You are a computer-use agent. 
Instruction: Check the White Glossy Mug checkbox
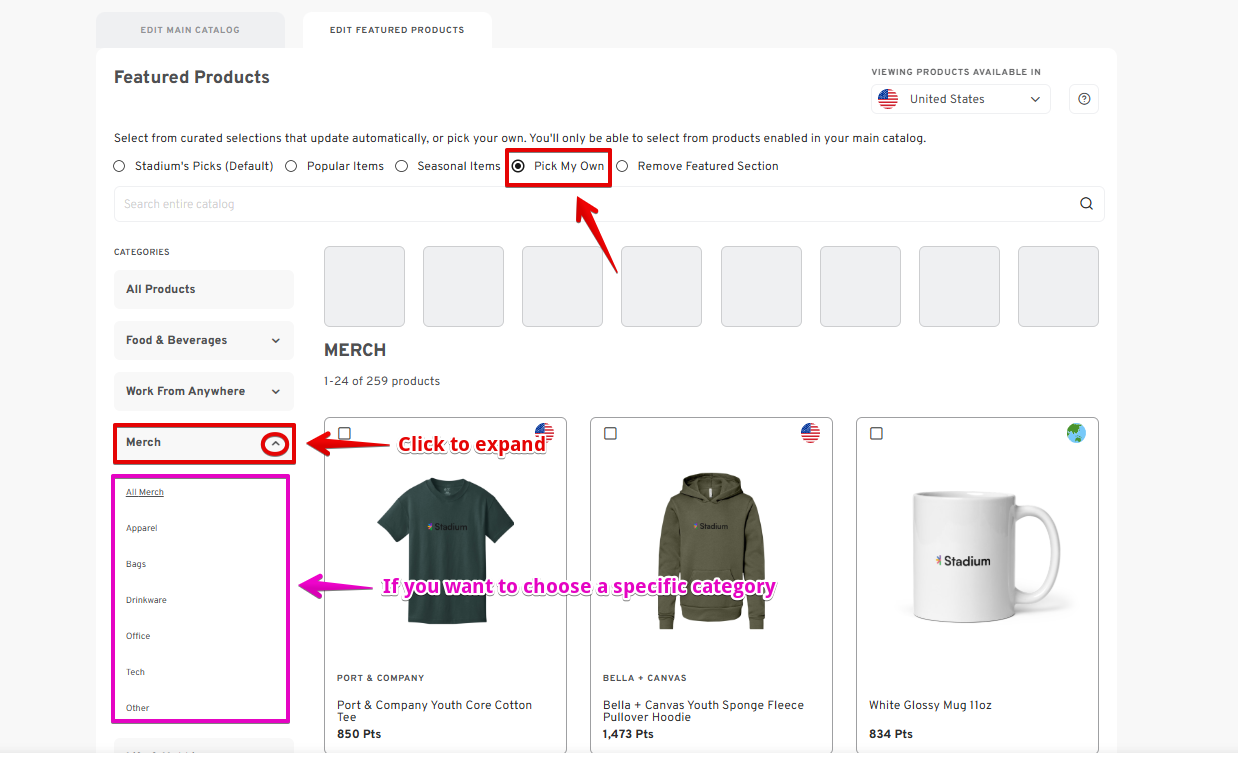(877, 433)
